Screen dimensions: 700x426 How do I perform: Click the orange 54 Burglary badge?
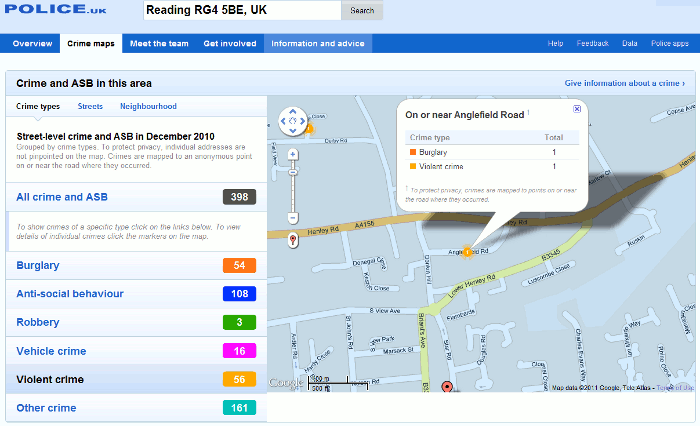(239, 265)
